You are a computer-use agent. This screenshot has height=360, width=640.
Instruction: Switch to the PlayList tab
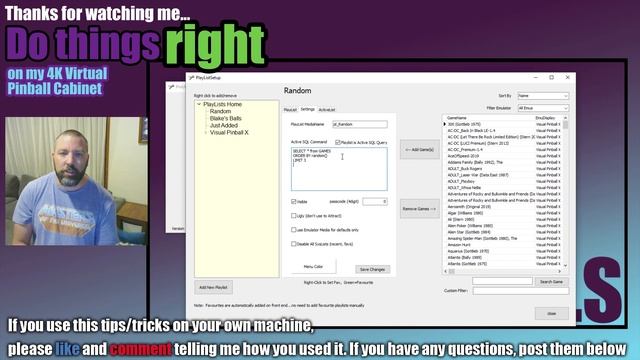pyautogui.click(x=290, y=110)
